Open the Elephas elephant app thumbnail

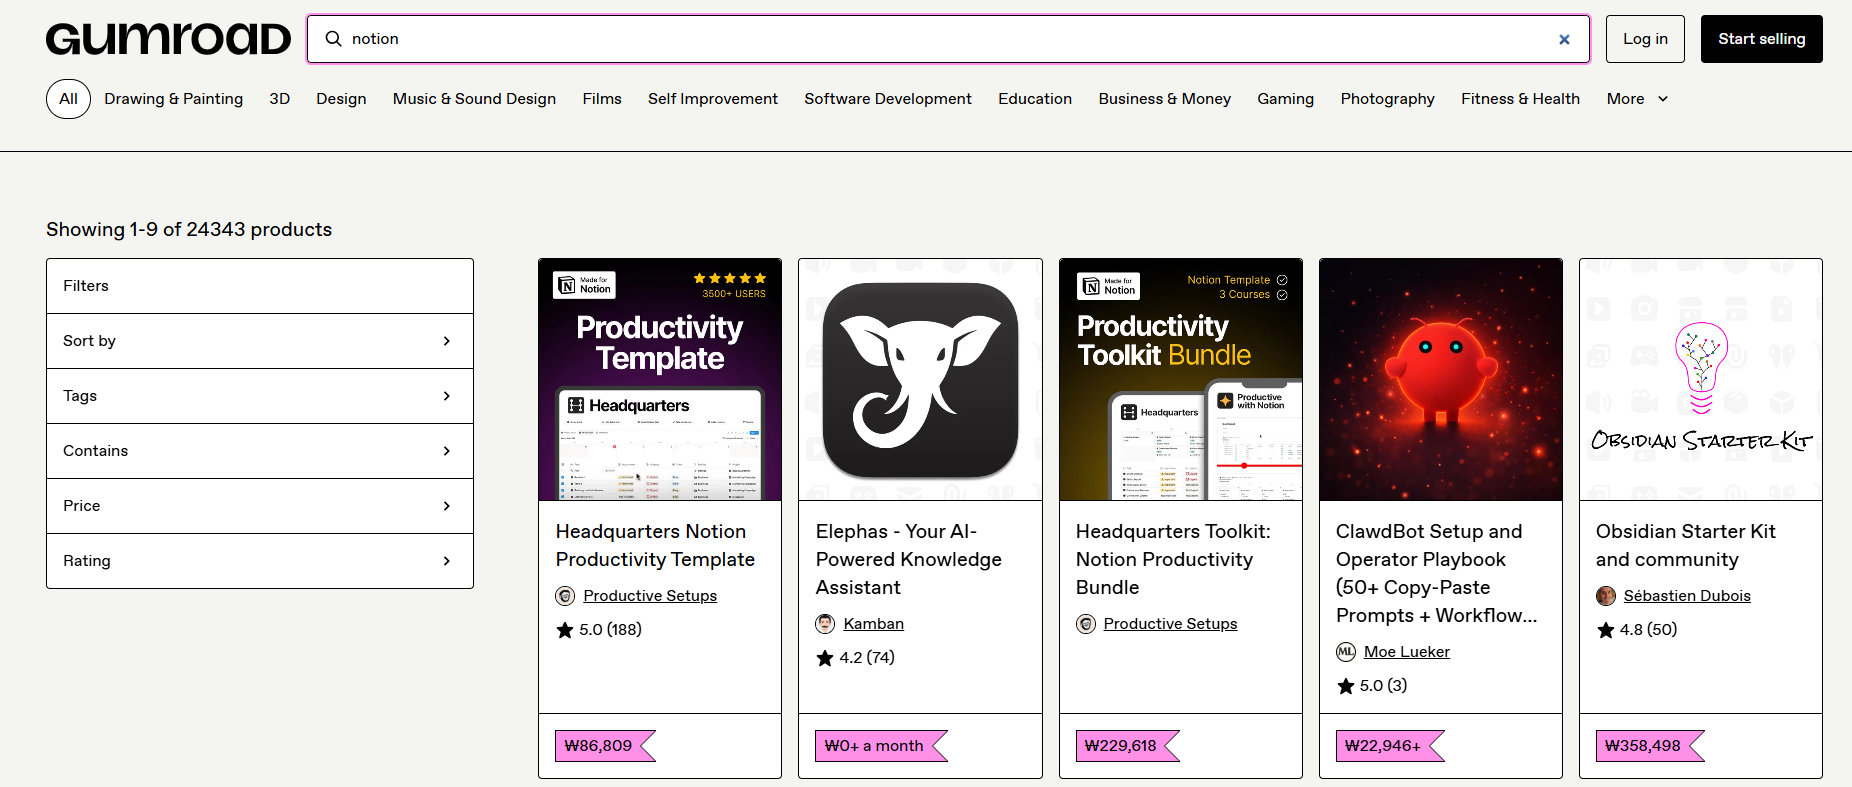click(920, 380)
